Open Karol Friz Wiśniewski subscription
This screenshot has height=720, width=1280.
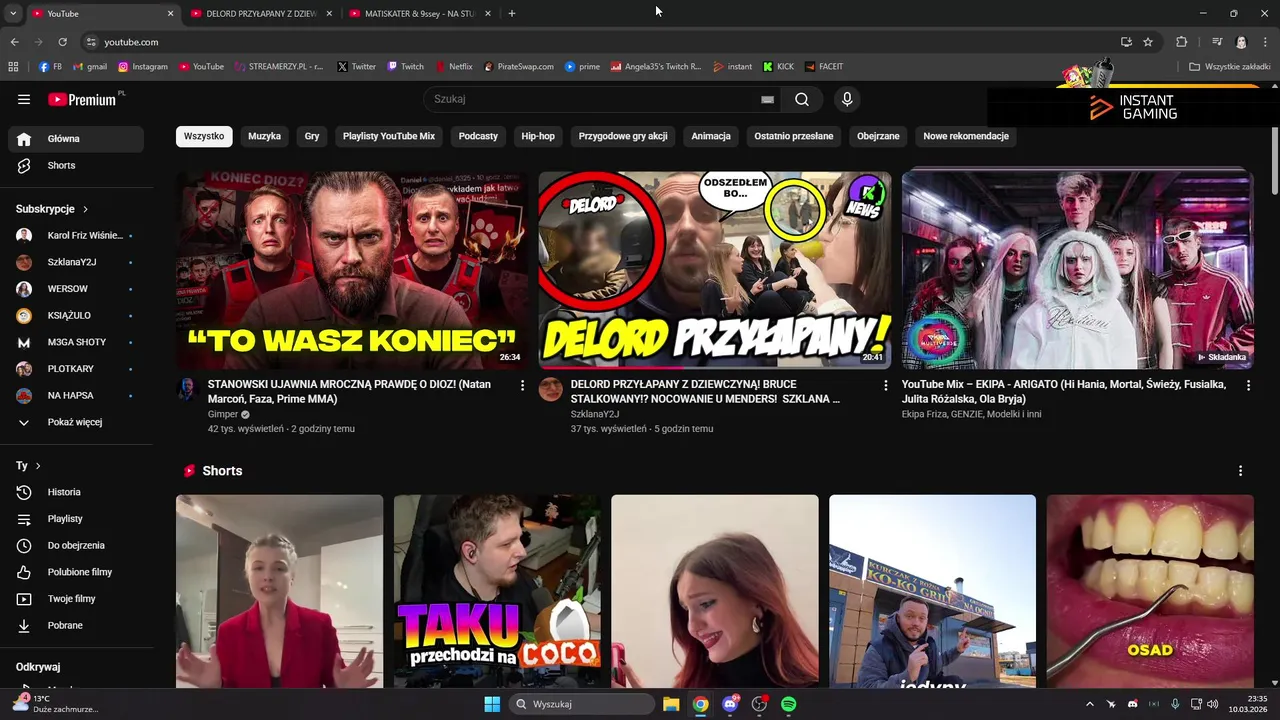76,236
